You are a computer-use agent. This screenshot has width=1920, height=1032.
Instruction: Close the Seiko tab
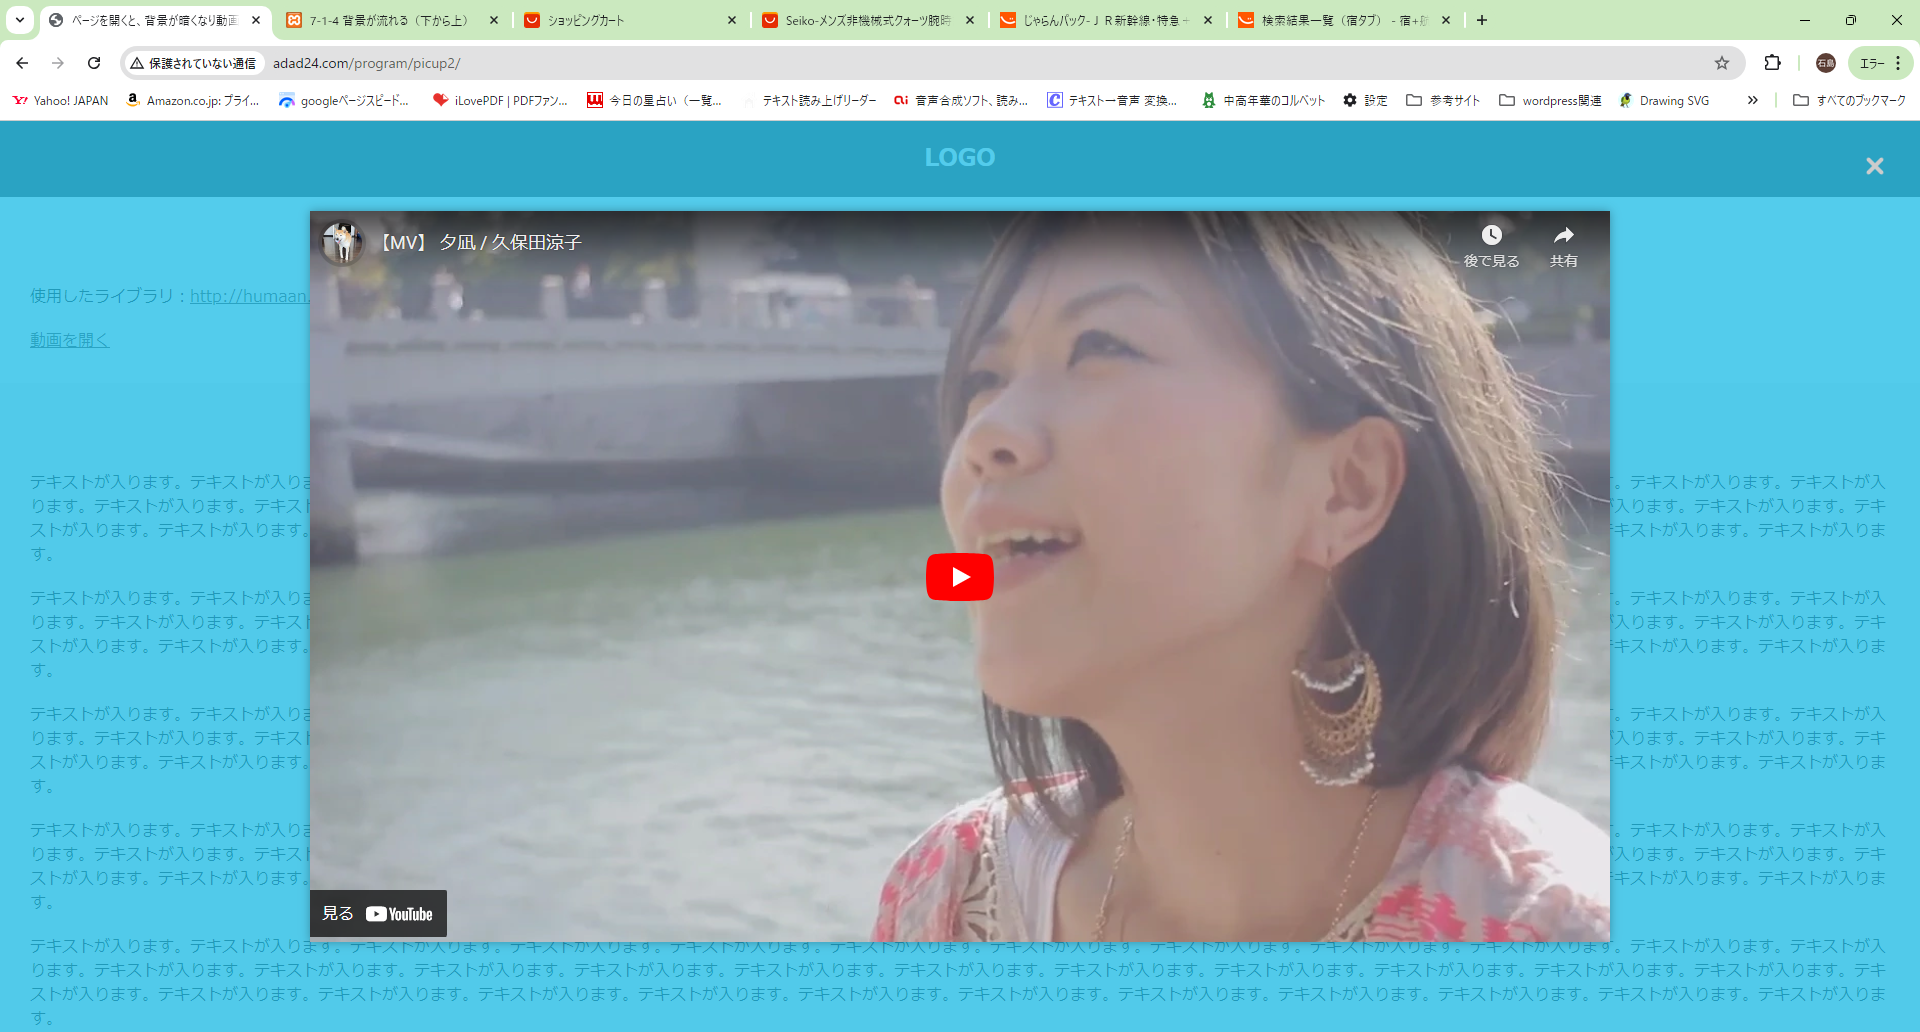970,20
